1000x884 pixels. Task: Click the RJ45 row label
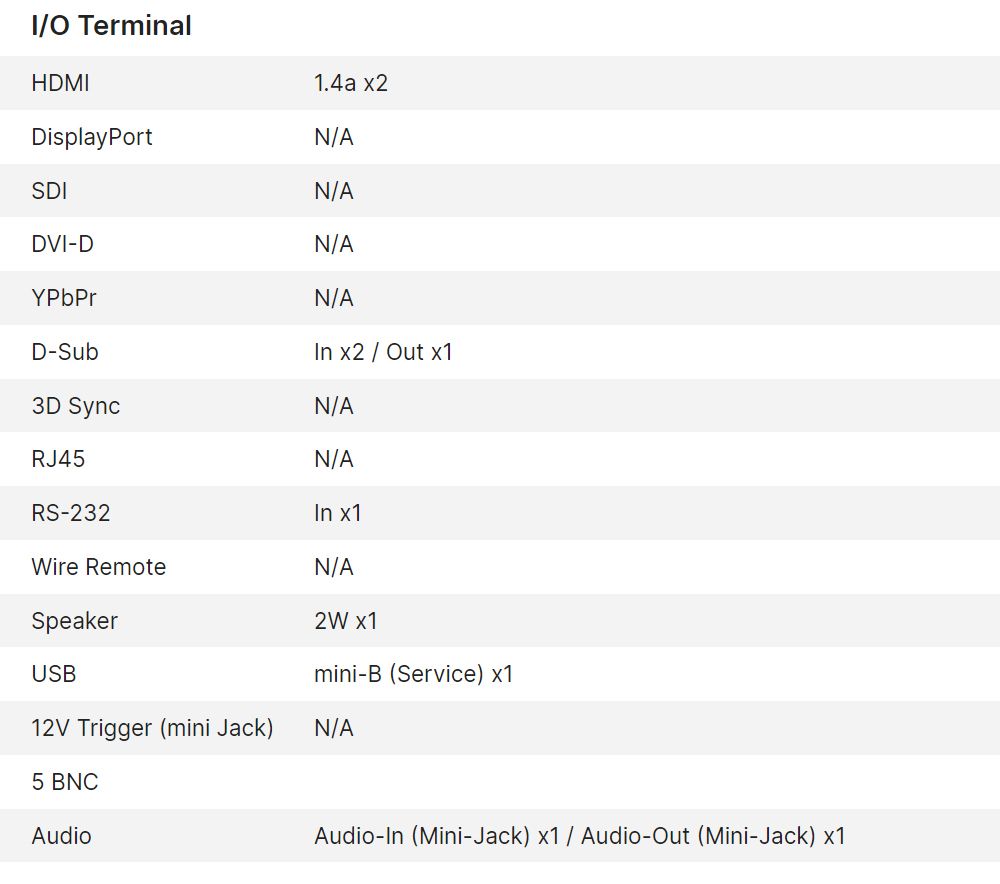pyautogui.click(x=58, y=459)
